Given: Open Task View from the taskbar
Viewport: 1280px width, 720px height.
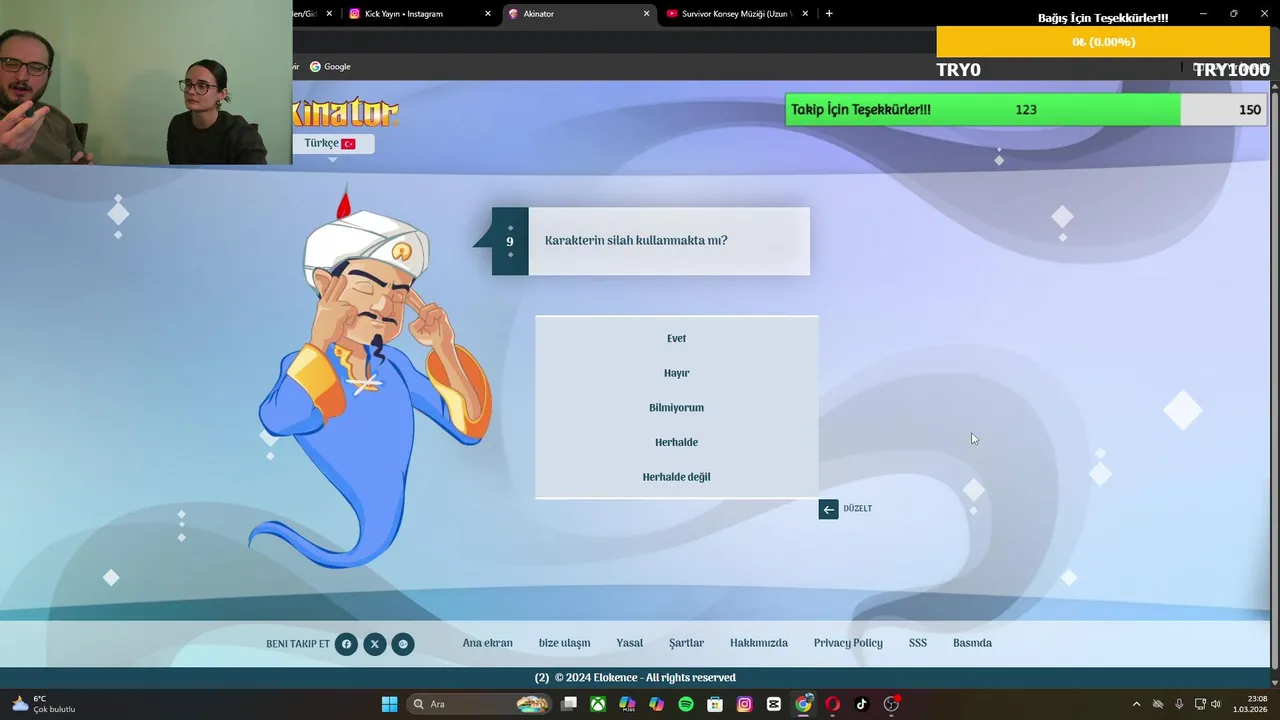Looking at the screenshot, I should point(569,704).
